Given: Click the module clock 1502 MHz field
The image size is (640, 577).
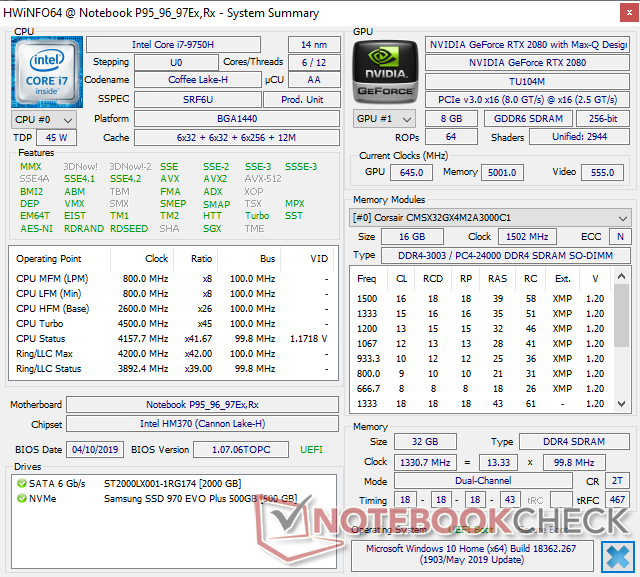Looking at the screenshot, I should tap(527, 237).
